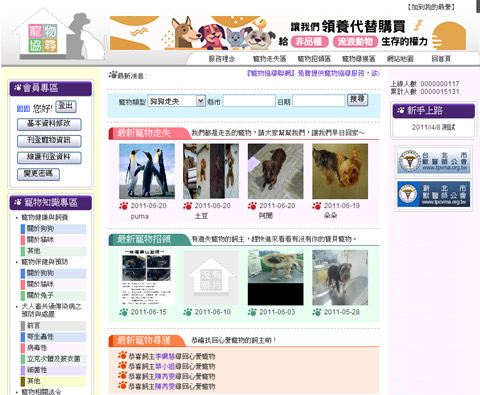The width and height of the screenshot is (480, 395).
Task: Open the Yorkshire terrier lost pet photo
Action: tap(340, 171)
